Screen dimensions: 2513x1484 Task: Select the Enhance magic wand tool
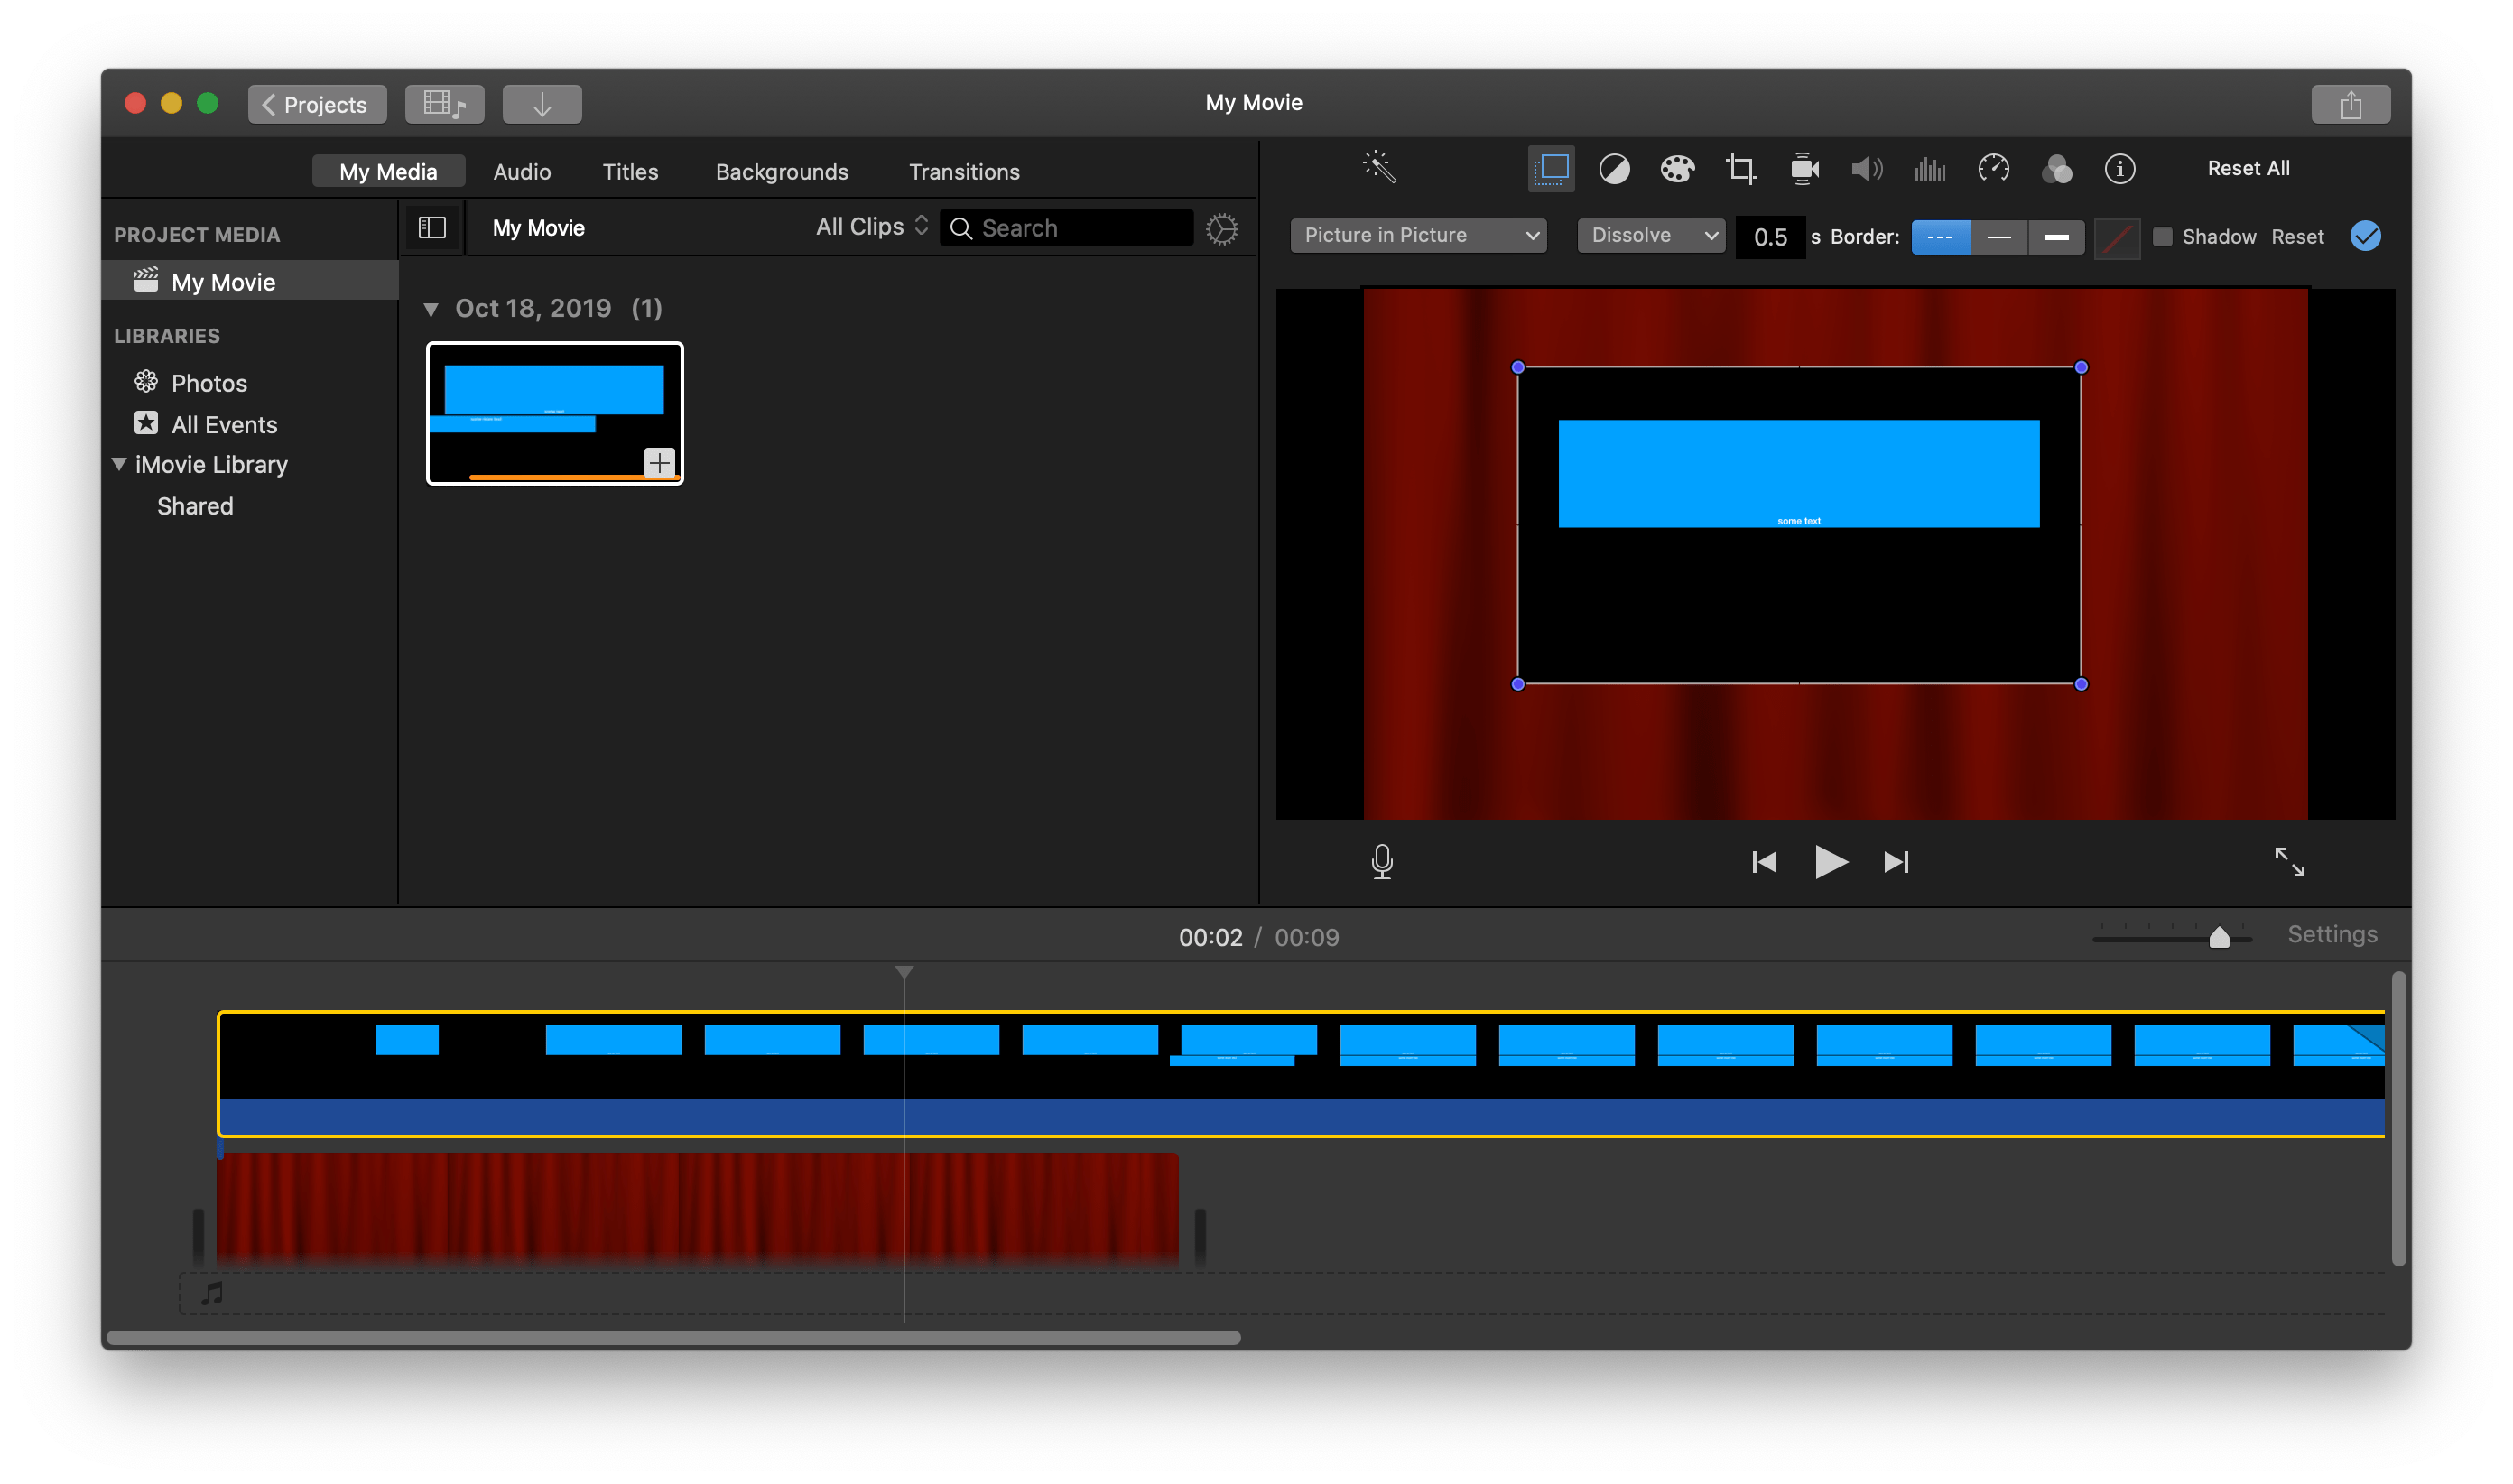pos(1380,167)
